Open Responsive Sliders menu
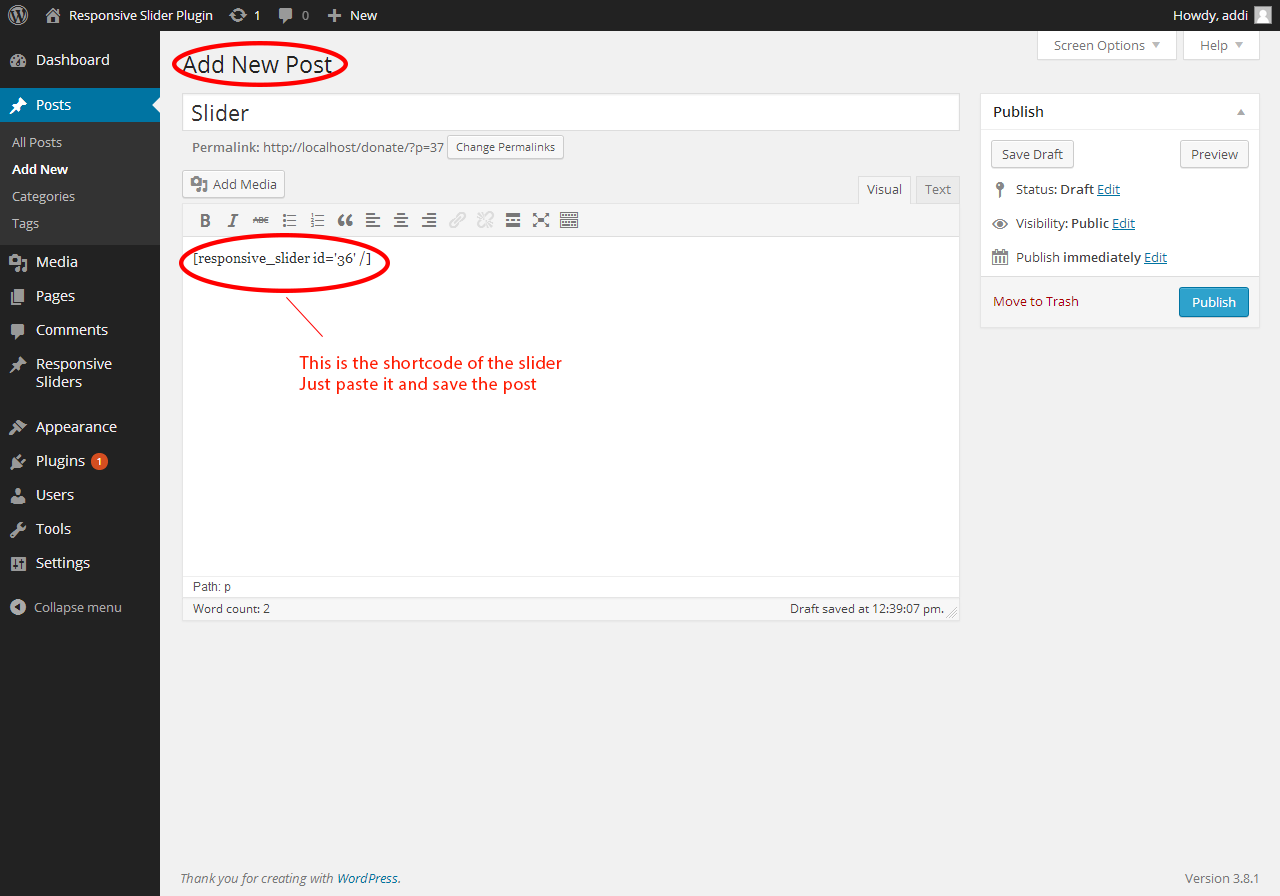 80,373
